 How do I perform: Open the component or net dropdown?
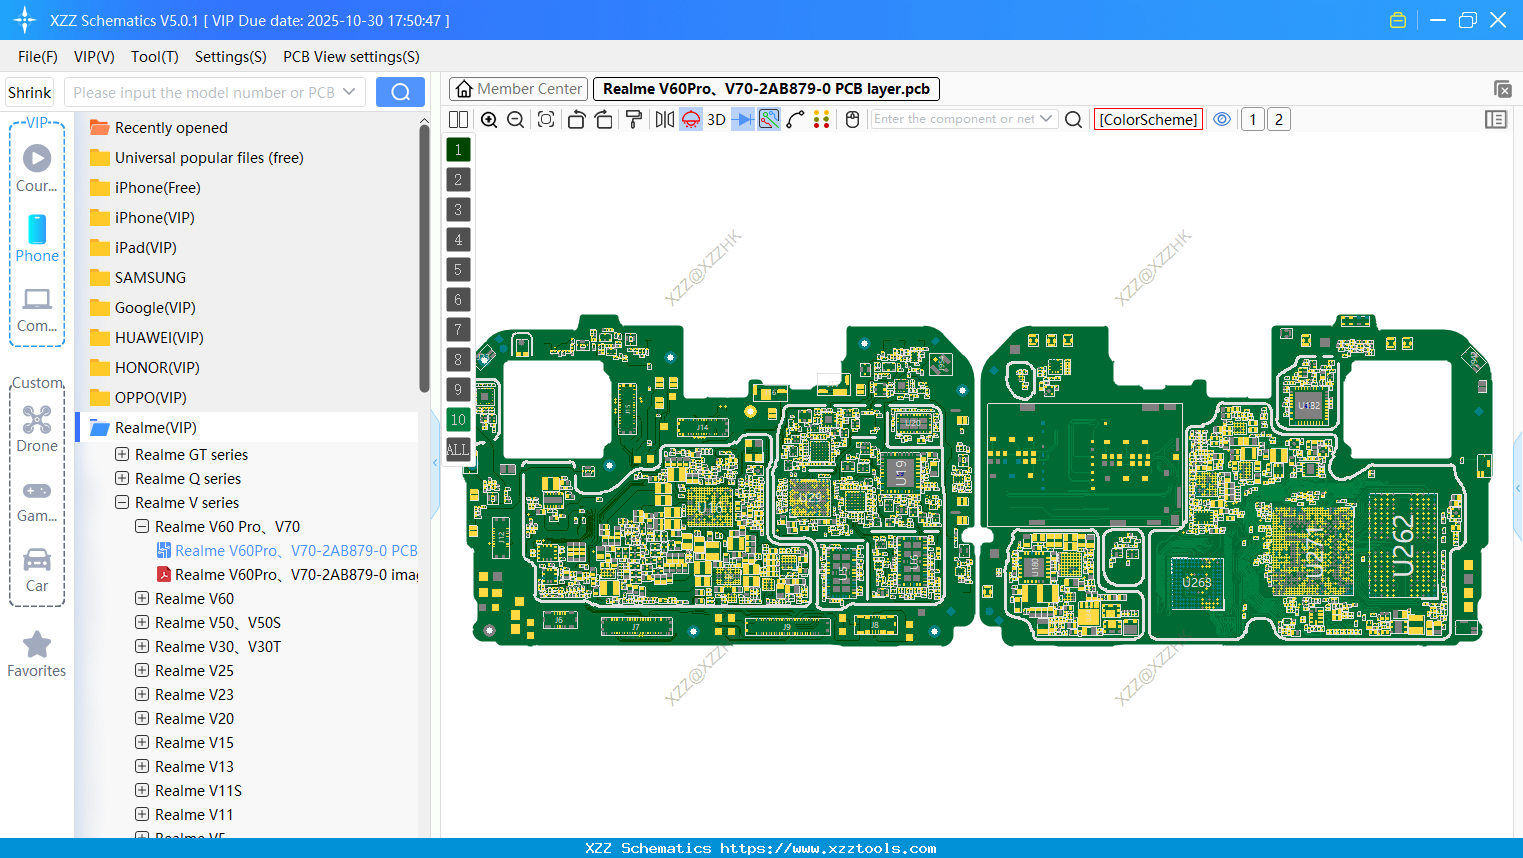1046,119
